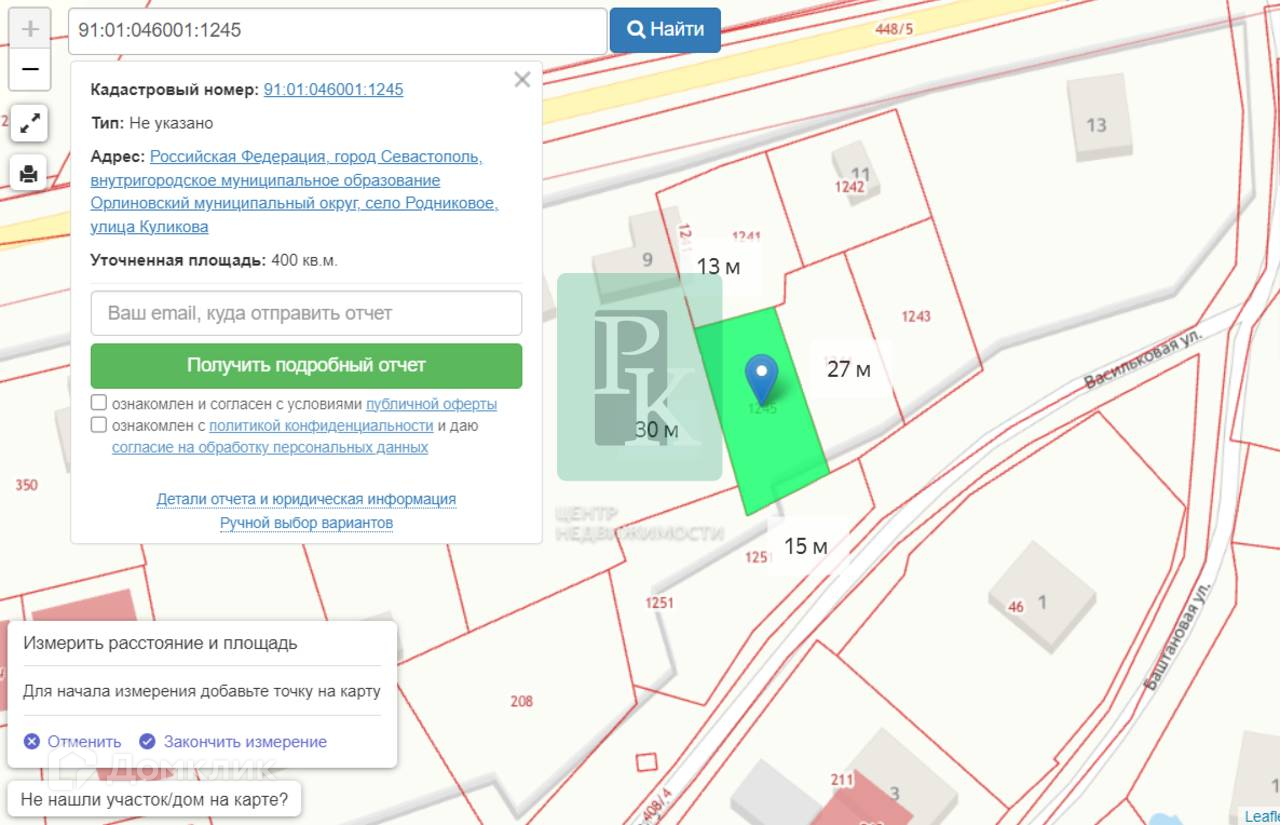Open Ручной выбор вариантов link
The width and height of the screenshot is (1280, 825).
[306, 523]
